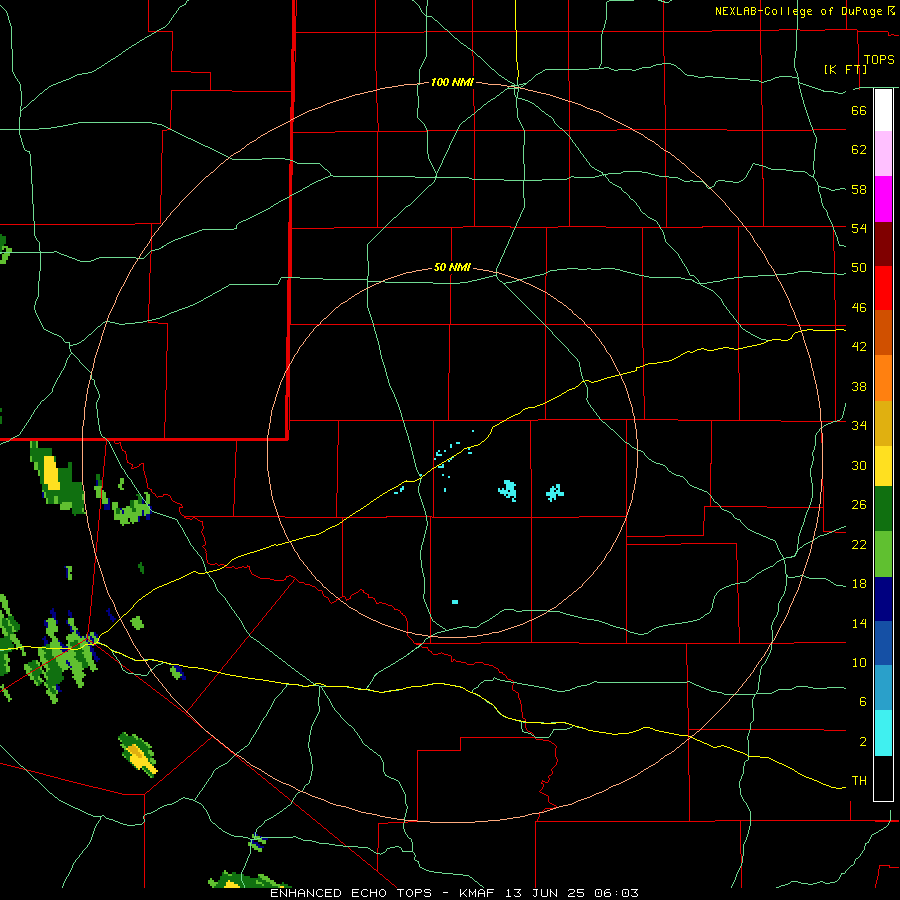
Task: Click the legend value '14'
Action: [x=859, y=624]
